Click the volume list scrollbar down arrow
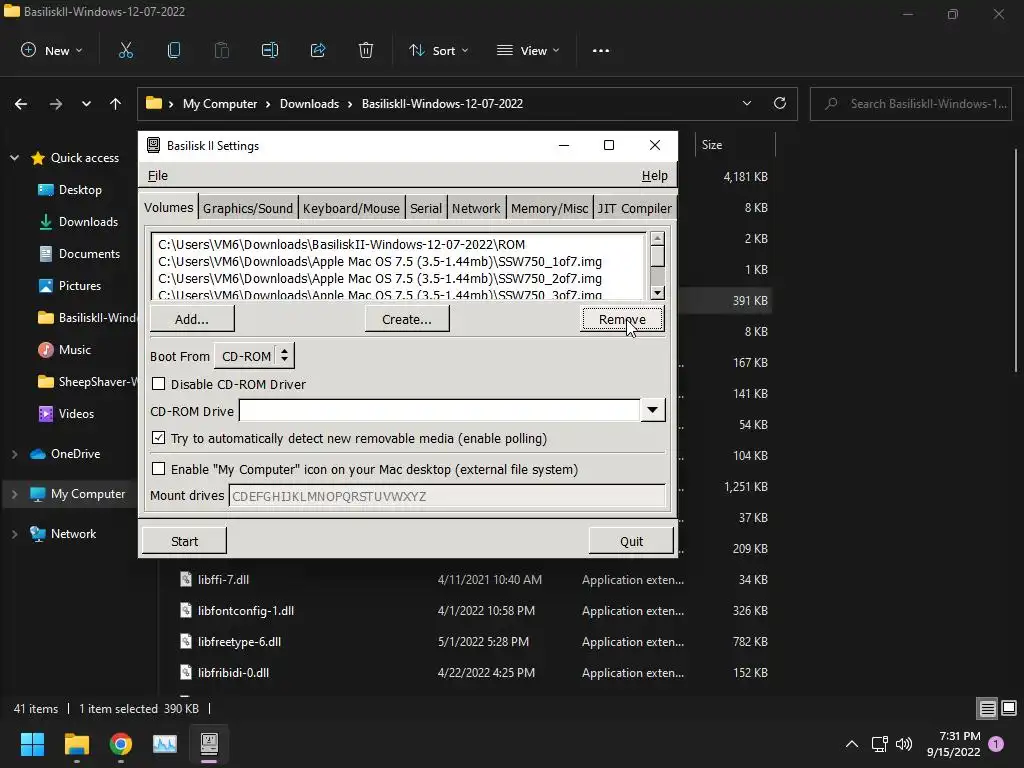This screenshot has width=1024, height=768. [x=658, y=293]
